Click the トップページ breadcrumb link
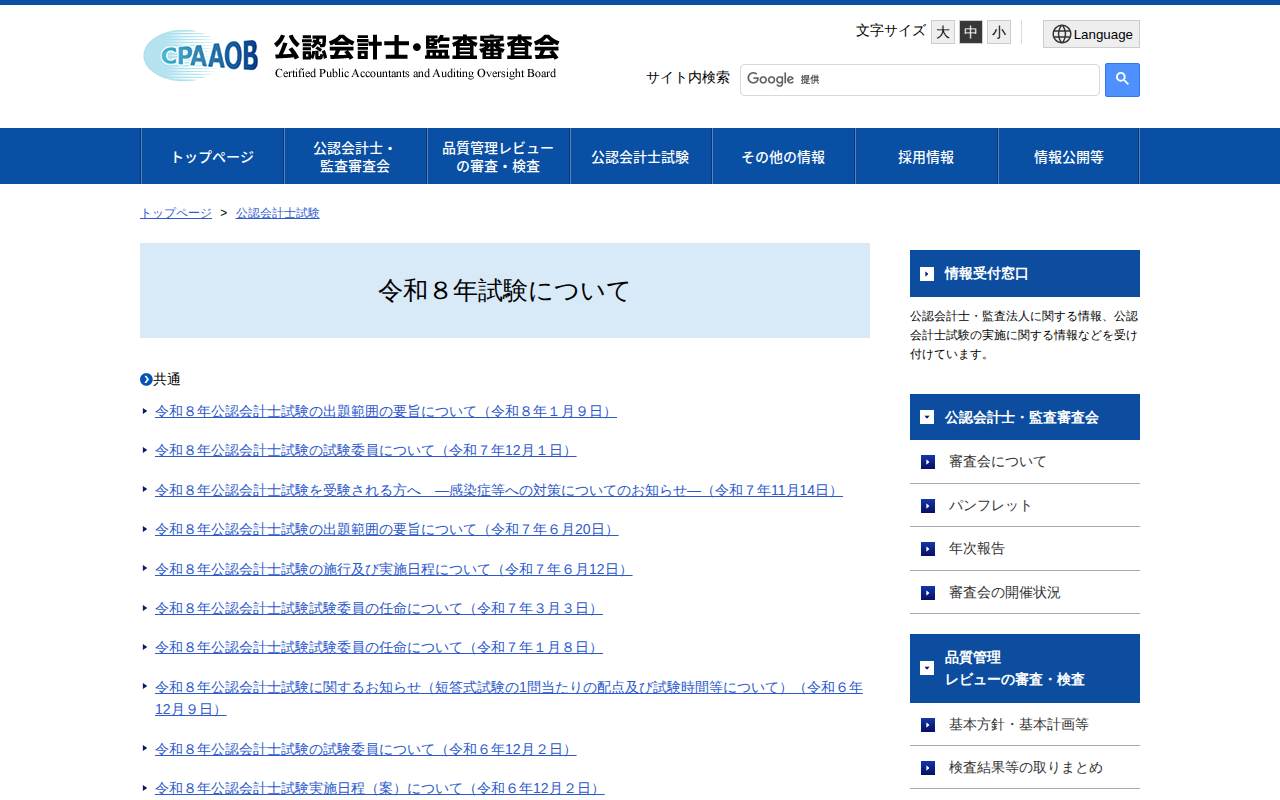The height and width of the screenshot is (800, 1280). [176, 213]
